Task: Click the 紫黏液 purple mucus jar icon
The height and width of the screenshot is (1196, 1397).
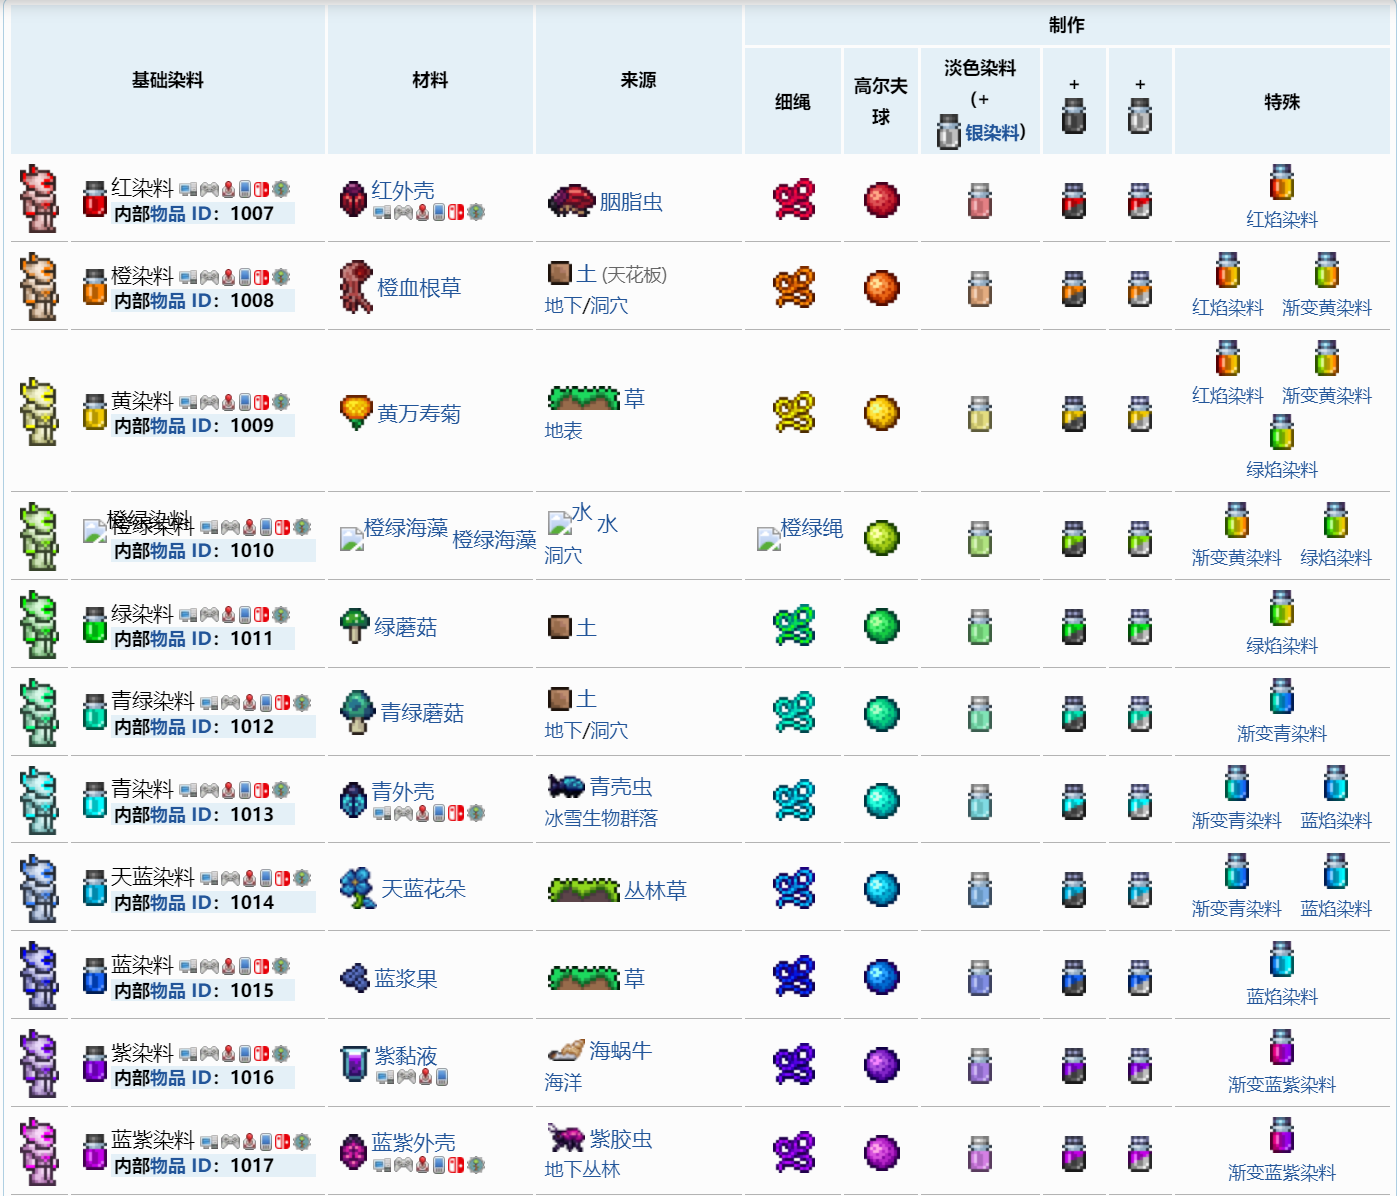Action: [x=355, y=1063]
